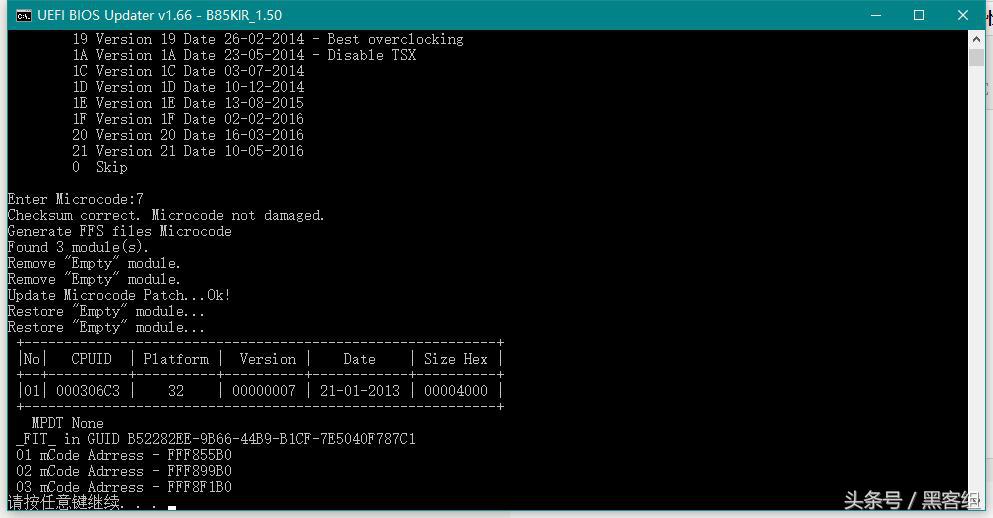Click the '02 mCode Adrress - FFF899B0' line
993x518 pixels.
[x=124, y=471]
